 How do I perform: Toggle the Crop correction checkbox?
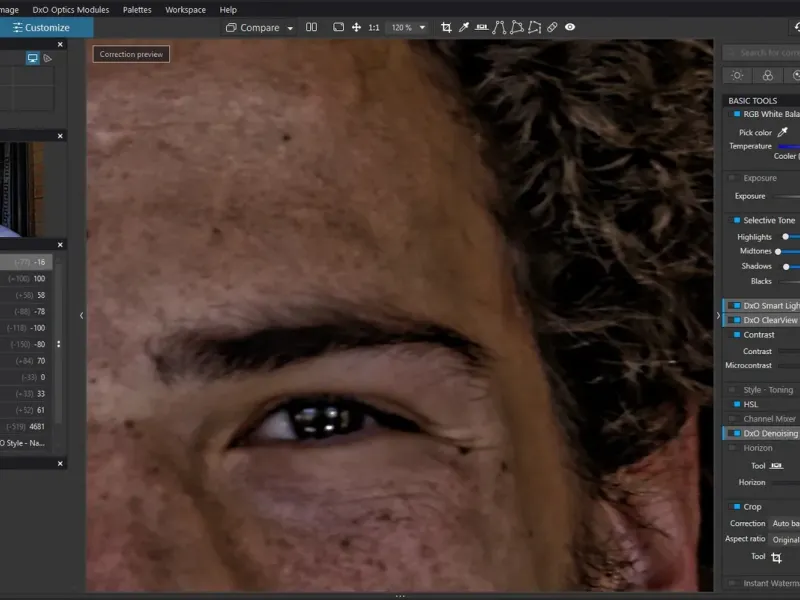point(737,507)
